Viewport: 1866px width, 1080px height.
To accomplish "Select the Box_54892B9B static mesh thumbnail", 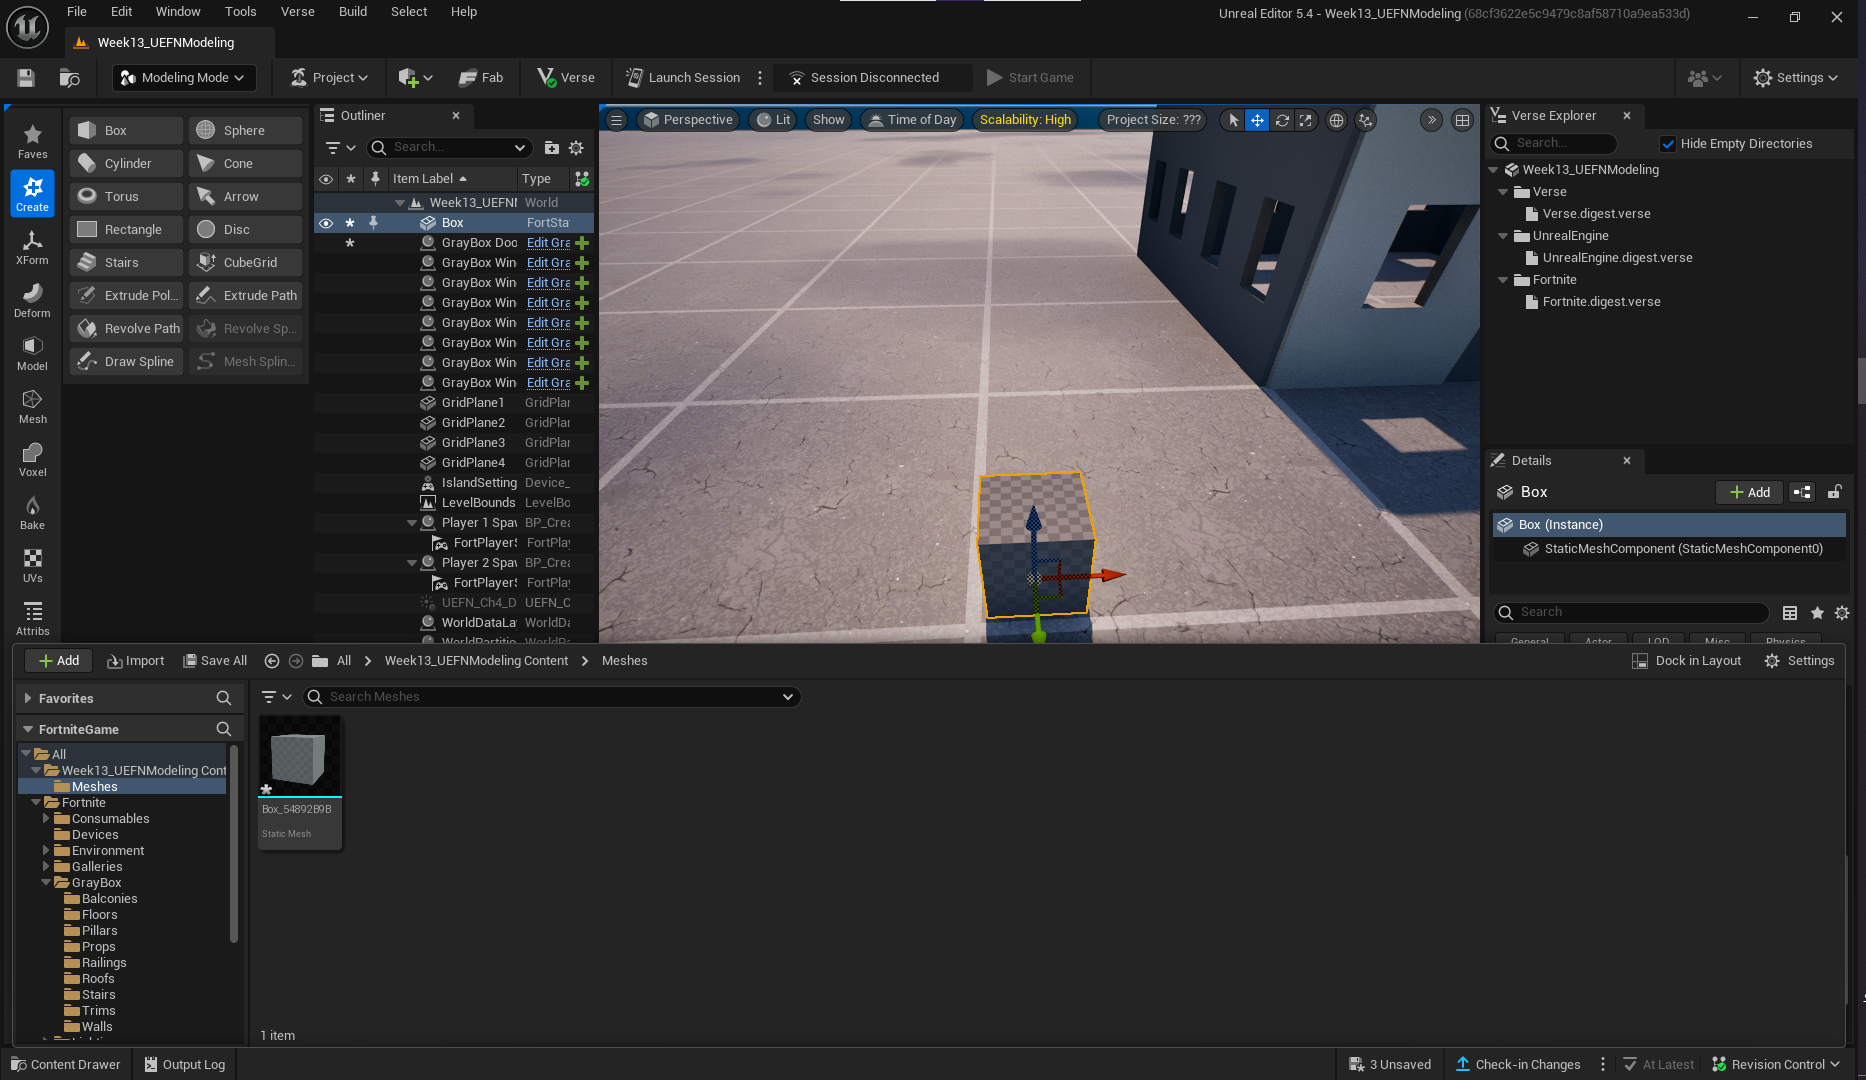I will pyautogui.click(x=300, y=783).
